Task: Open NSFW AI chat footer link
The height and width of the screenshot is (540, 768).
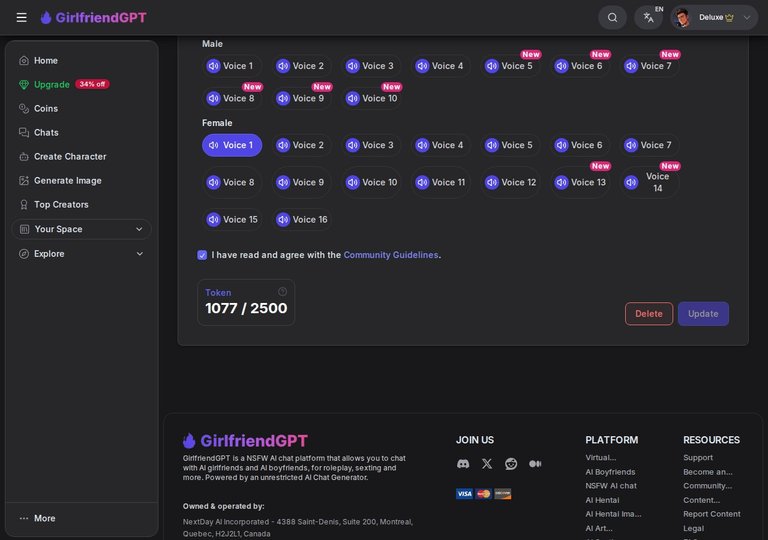Action: pos(611,486)
